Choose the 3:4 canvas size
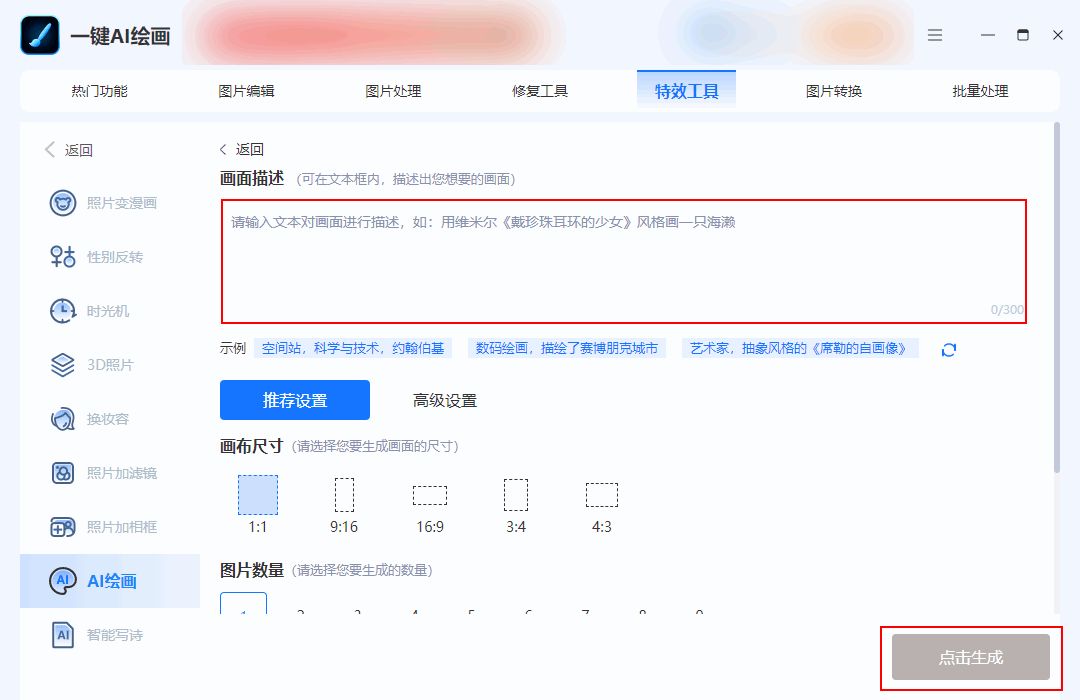The width and height of the screenshot is (1080, 700). [516, 506]
